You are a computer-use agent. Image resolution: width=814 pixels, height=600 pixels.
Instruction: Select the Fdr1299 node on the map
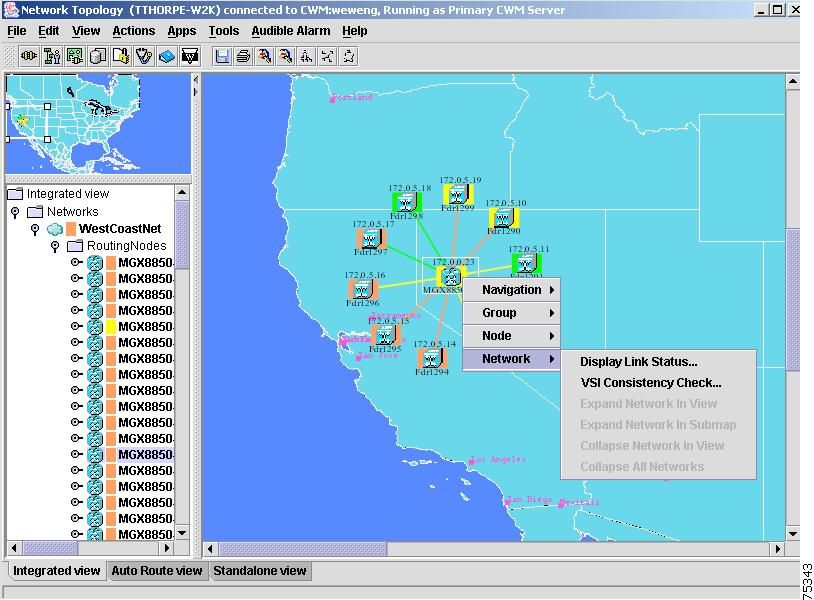coord(458,195)
